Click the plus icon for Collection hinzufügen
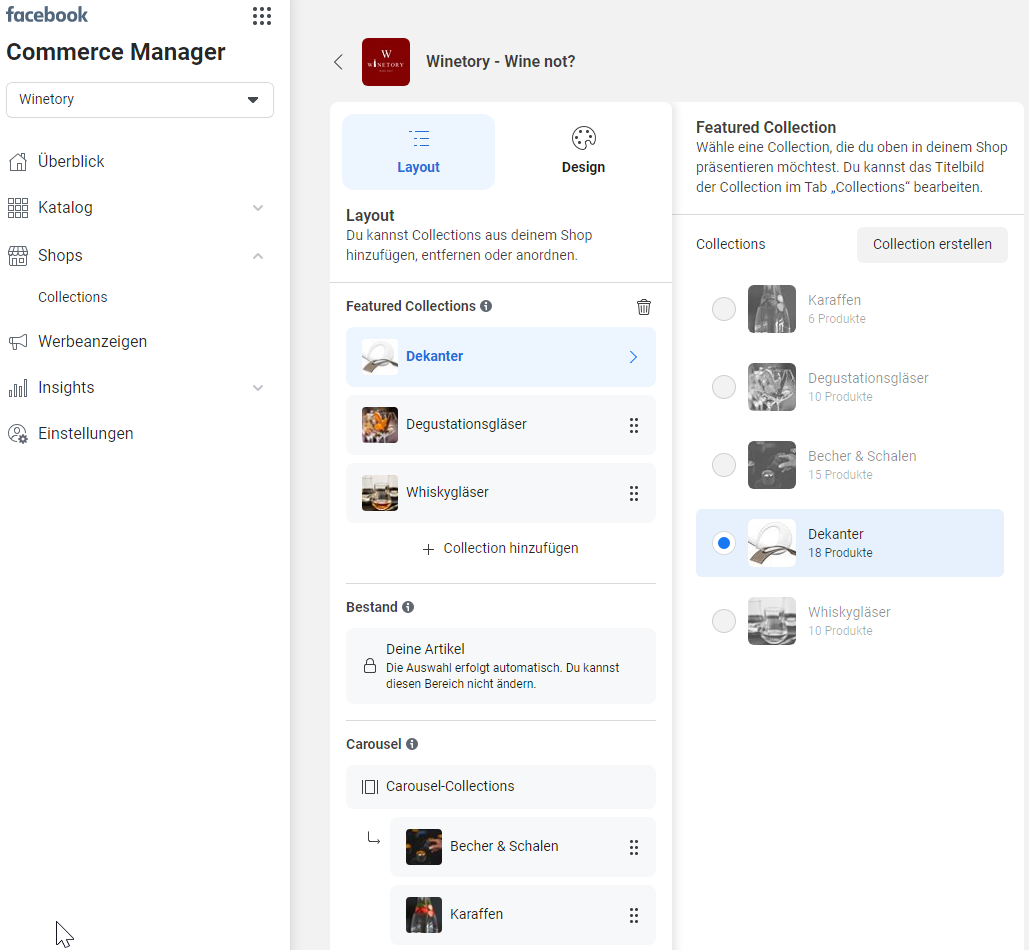This screenshot has height=950, width=1029. pos(429,549)
